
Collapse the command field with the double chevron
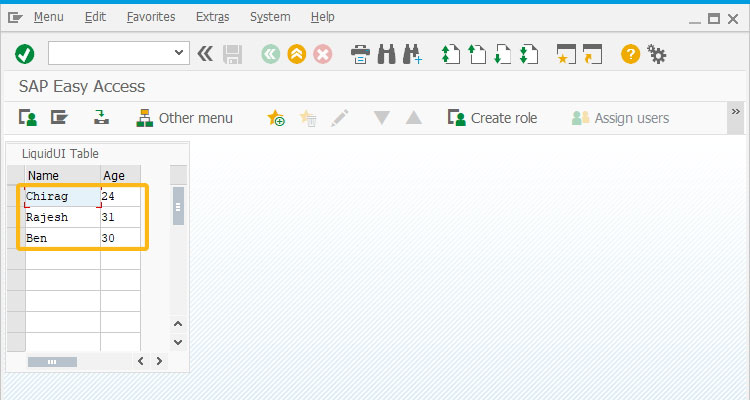click(205, 54)
